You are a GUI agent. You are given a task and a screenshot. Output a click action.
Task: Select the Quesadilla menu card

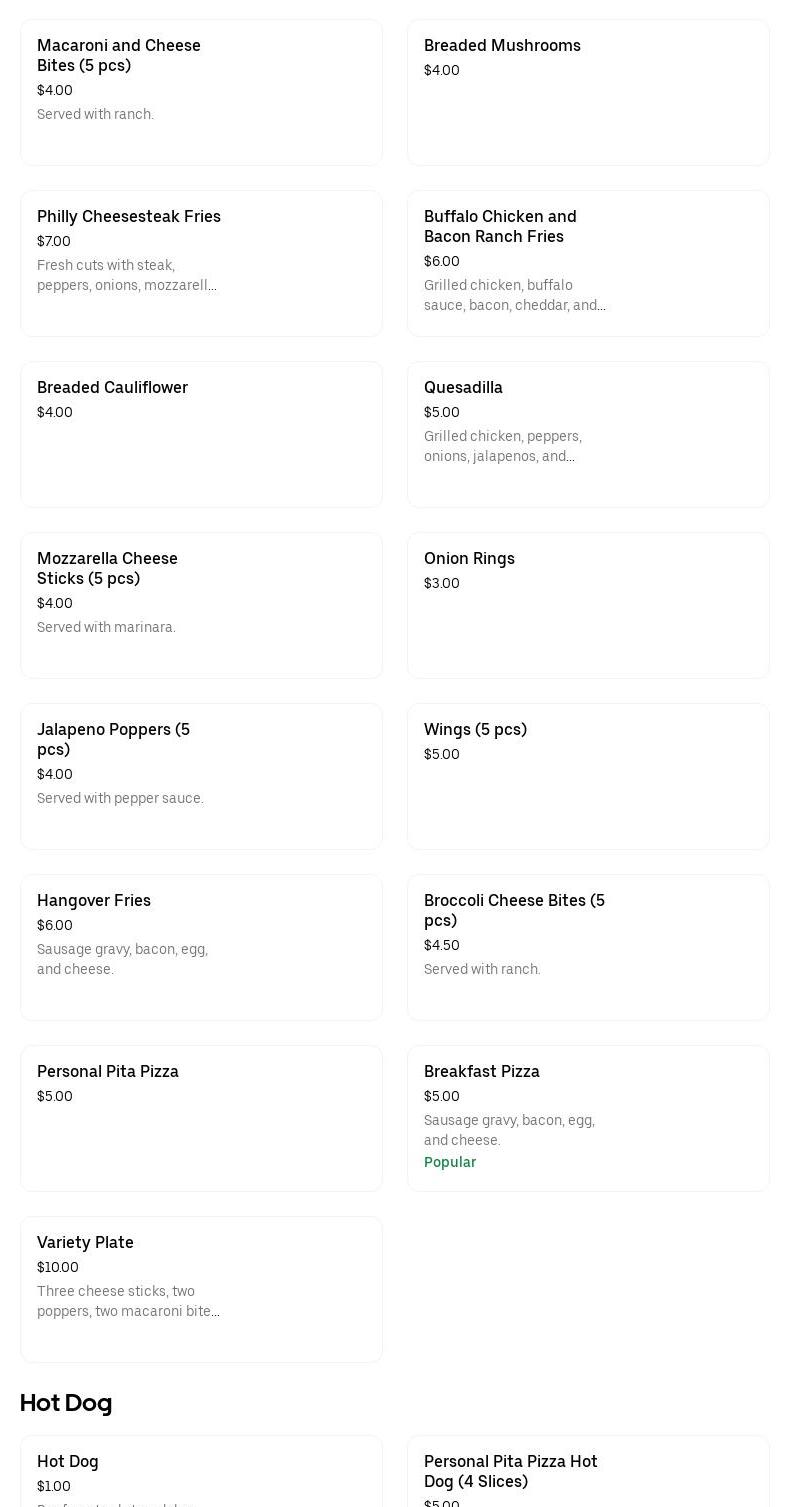pyautogui.click(x=588, y=434)
